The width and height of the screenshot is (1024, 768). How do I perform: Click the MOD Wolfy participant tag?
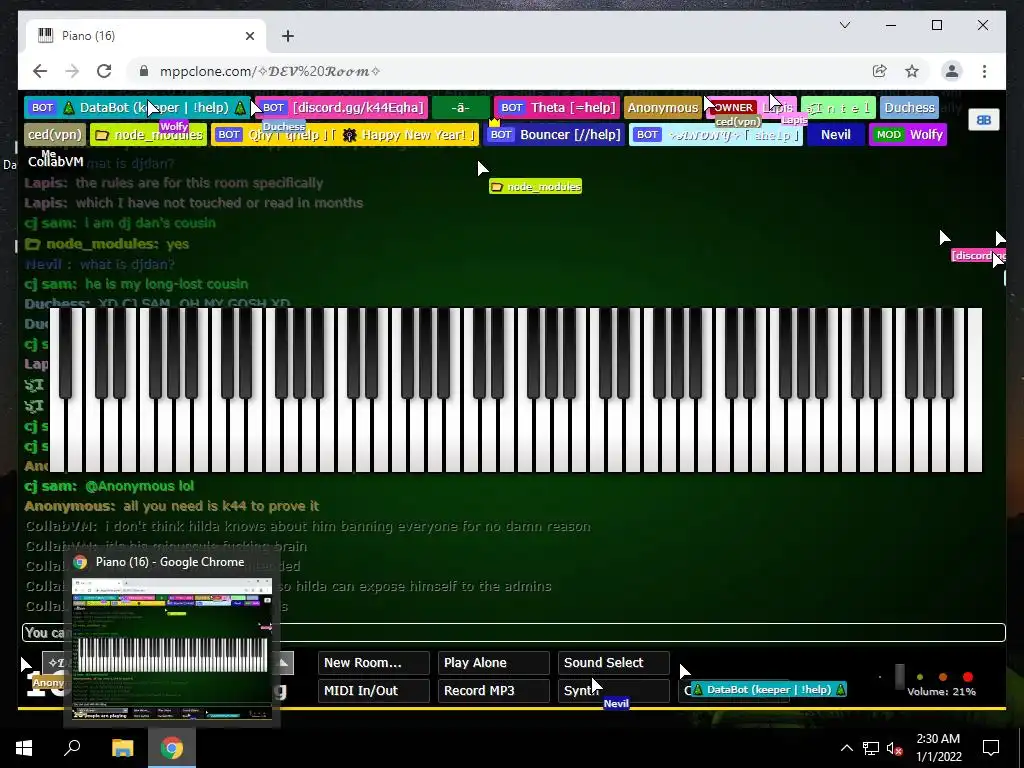(908, 135)
